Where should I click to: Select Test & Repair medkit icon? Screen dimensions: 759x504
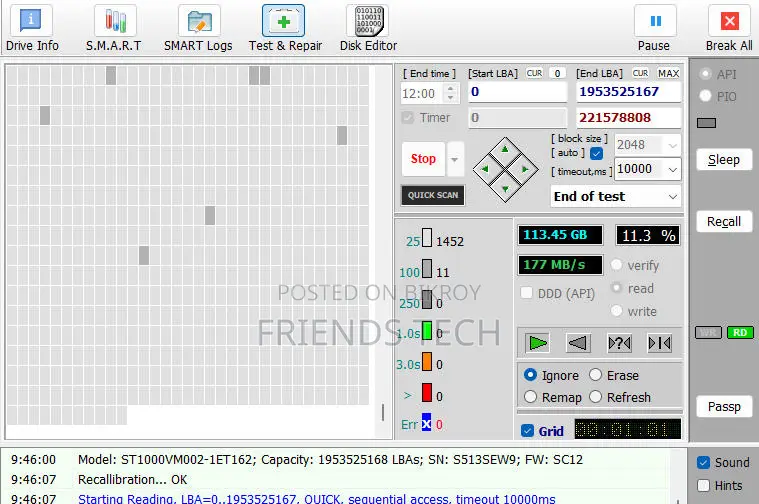284,21
